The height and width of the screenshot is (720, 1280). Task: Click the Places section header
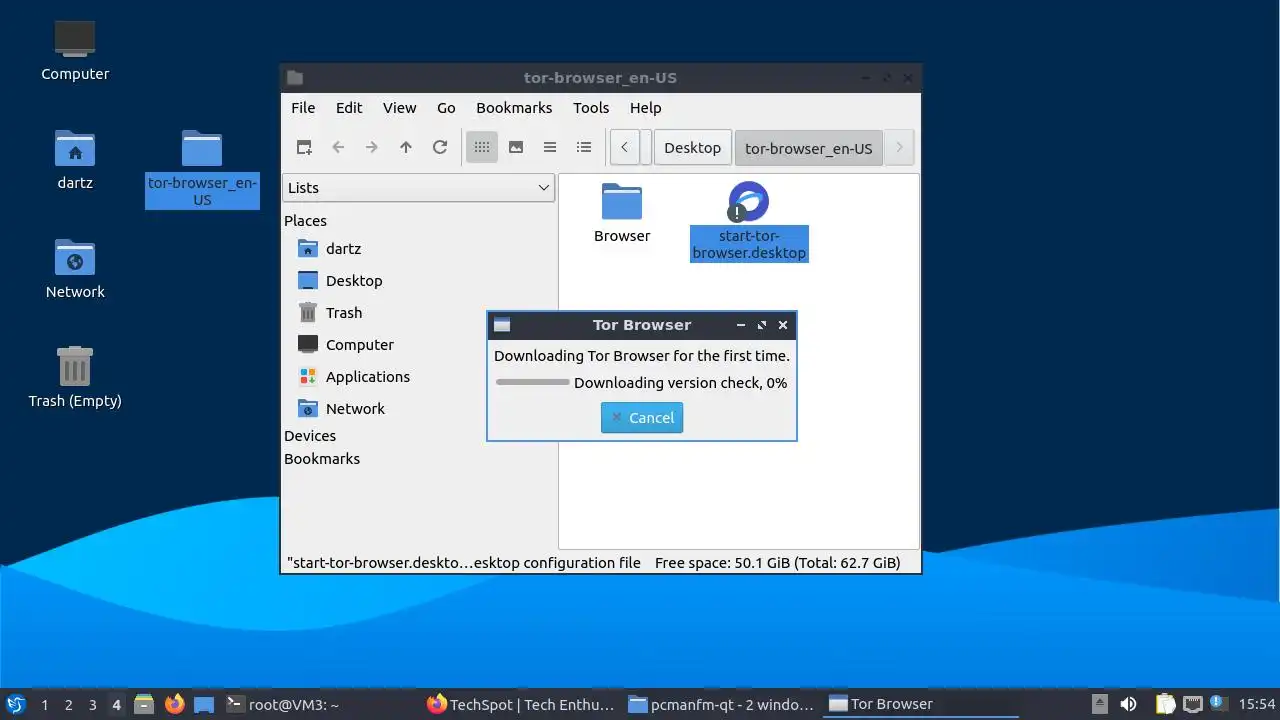point(305,221)
